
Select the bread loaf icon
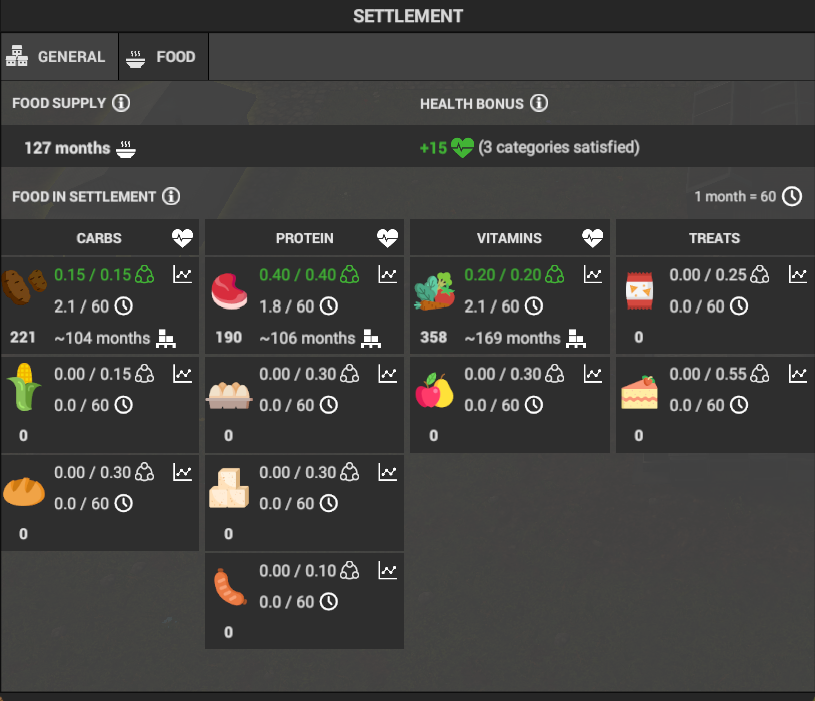point(24,492)
